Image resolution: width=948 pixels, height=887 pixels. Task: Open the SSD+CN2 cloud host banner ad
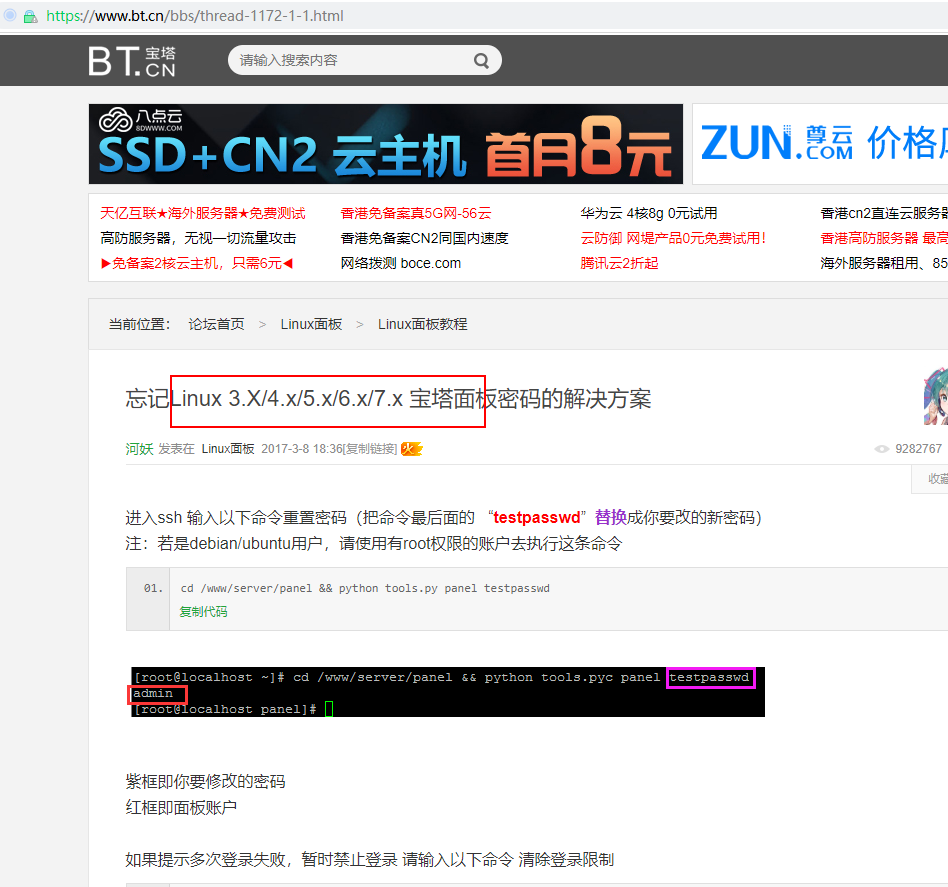(386, 144)
